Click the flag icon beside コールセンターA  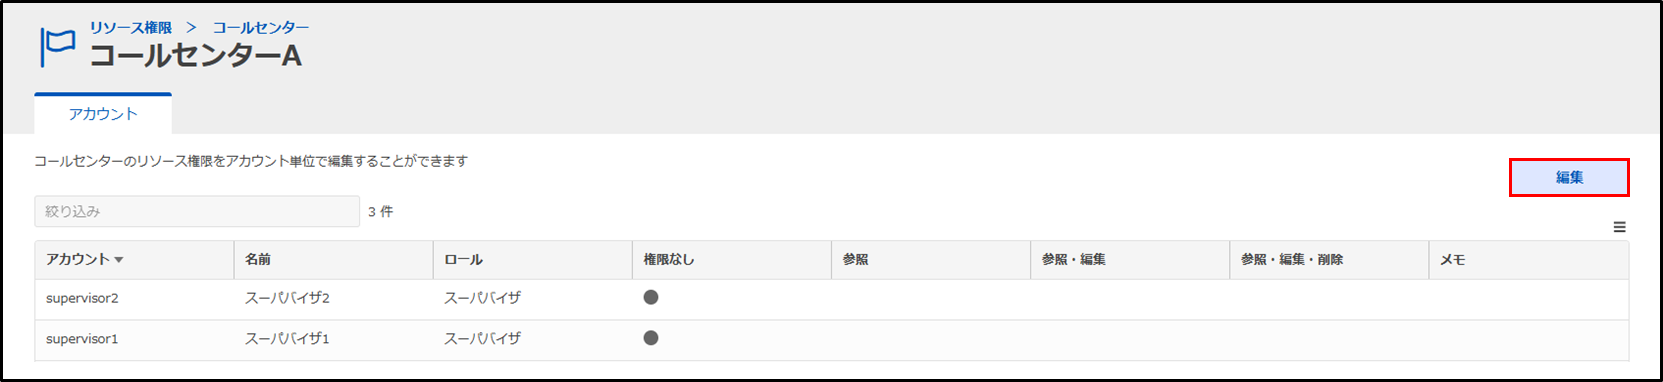(57, 47)
